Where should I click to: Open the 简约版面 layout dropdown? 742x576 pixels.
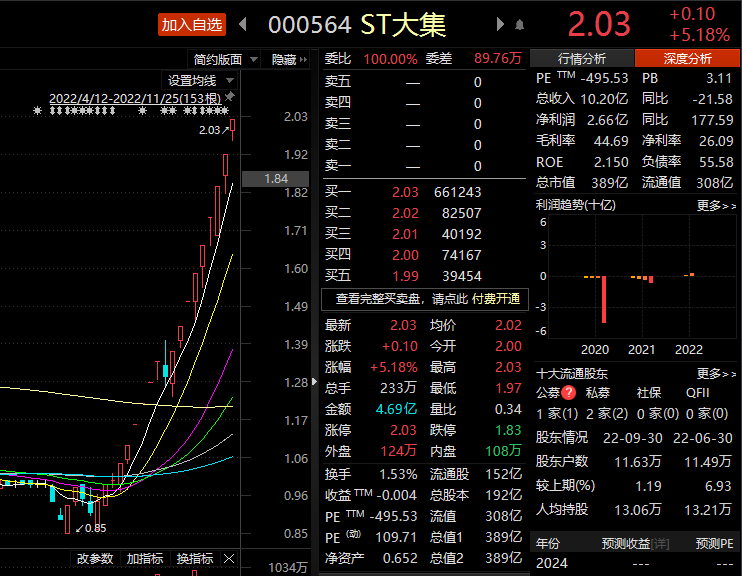tap(225, 60)
